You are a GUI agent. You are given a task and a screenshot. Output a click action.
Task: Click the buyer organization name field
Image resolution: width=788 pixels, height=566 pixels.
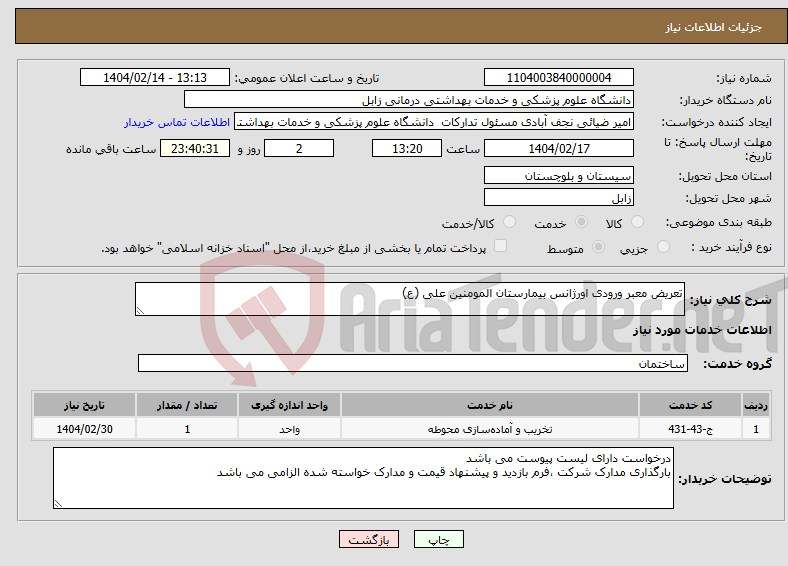[409, 100]
